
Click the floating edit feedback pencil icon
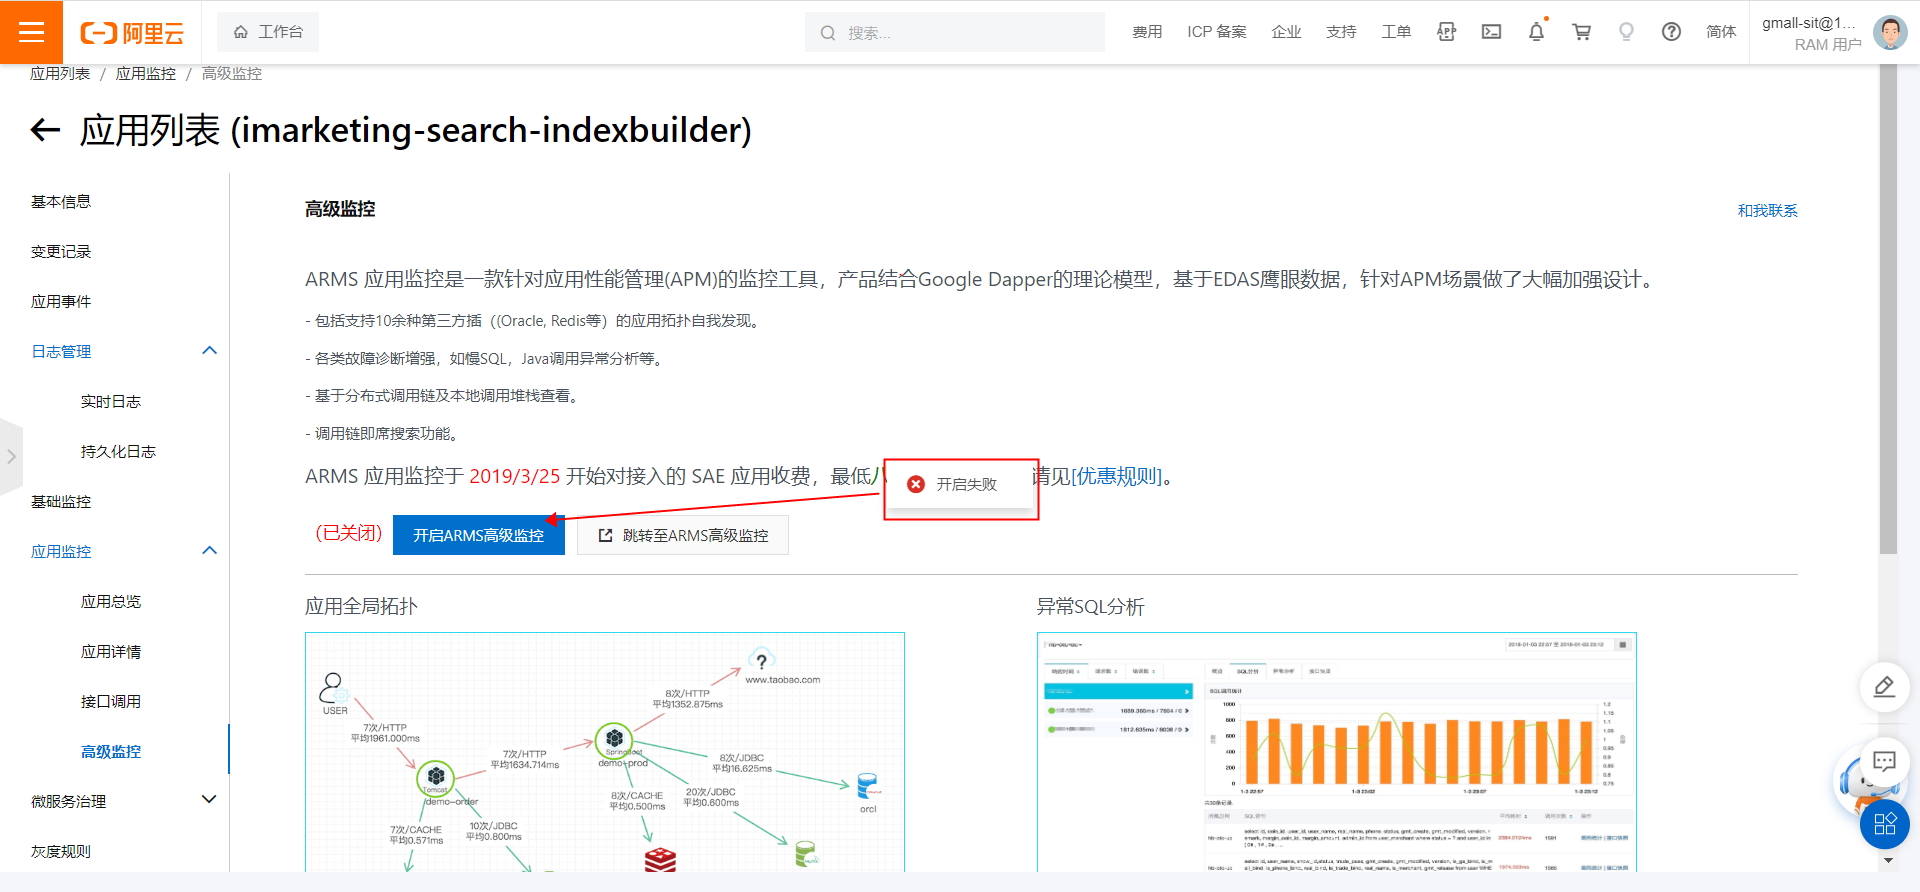(1884, 687)
